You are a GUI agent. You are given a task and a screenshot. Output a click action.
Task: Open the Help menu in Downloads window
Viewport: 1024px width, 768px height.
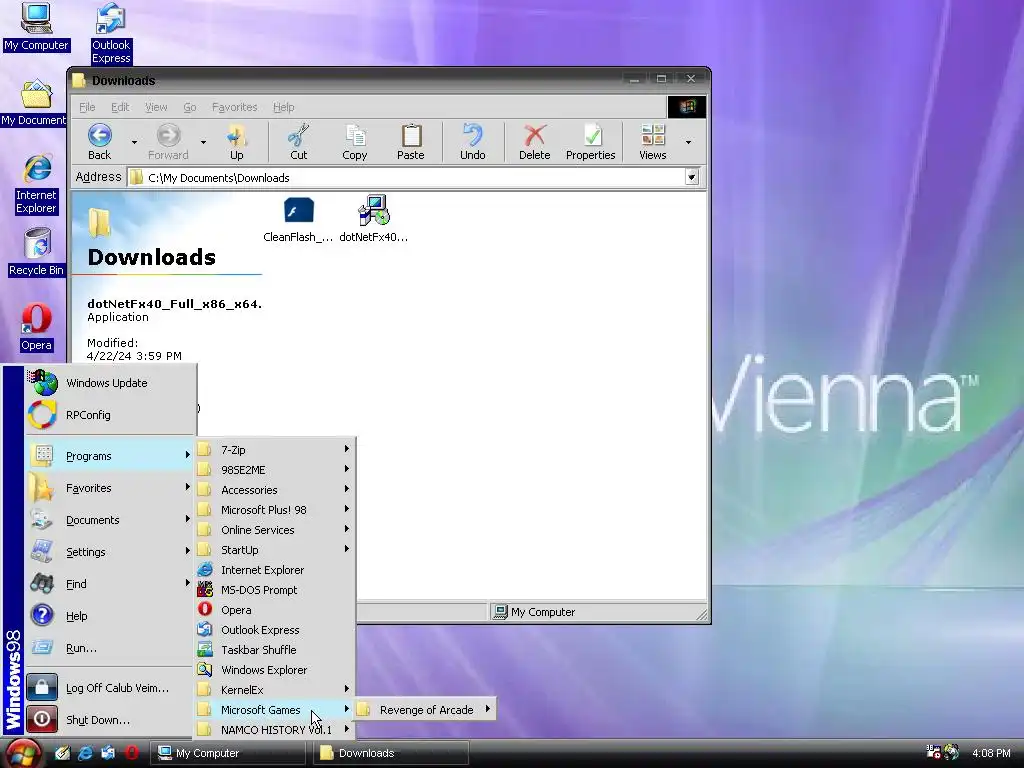283,107
